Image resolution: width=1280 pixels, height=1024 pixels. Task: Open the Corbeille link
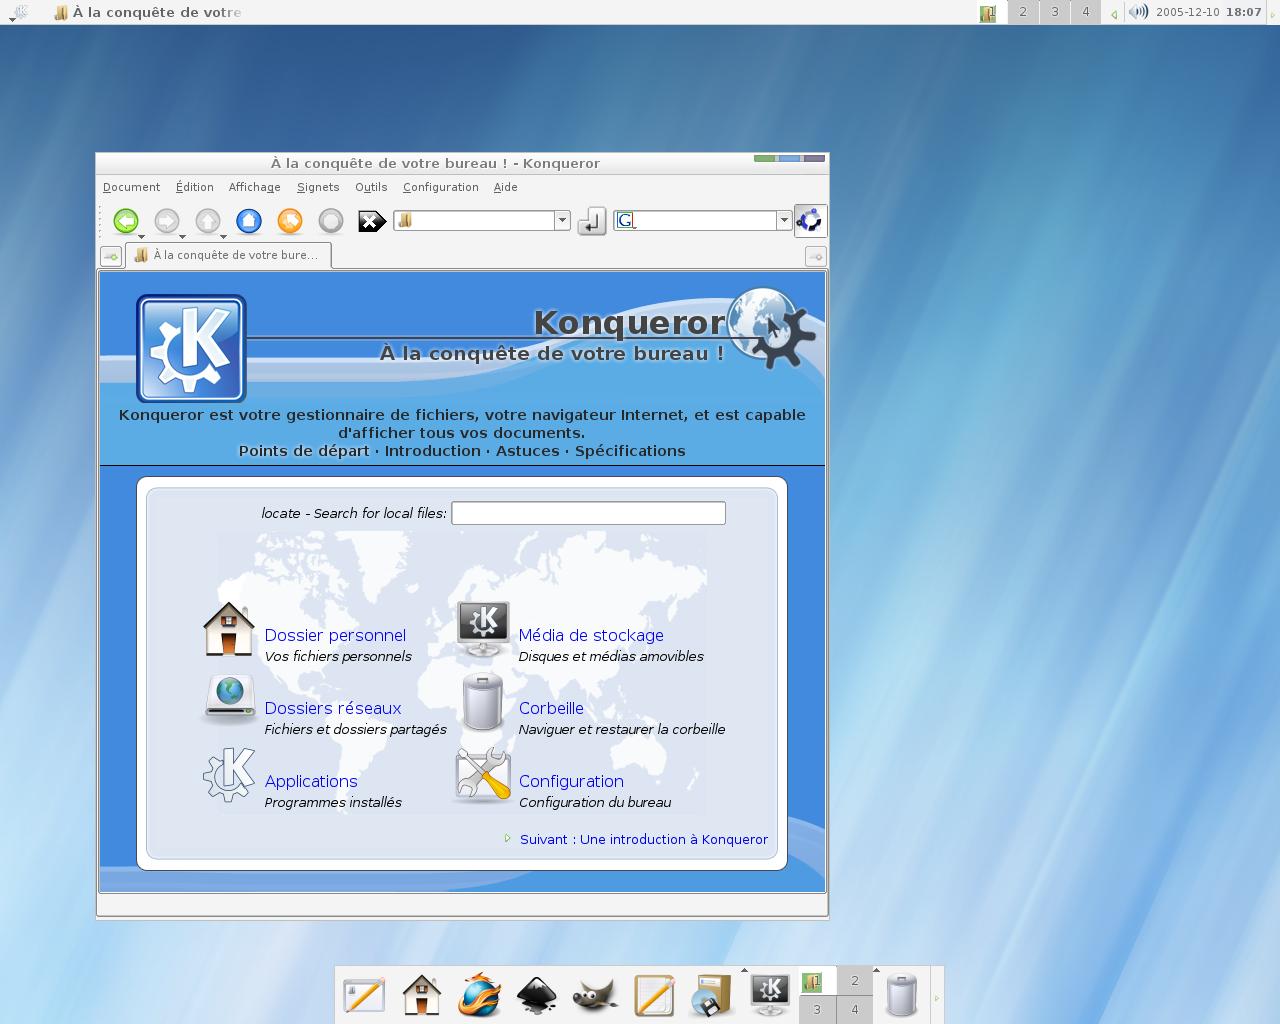pyautogui.click(x=551, y=708)
